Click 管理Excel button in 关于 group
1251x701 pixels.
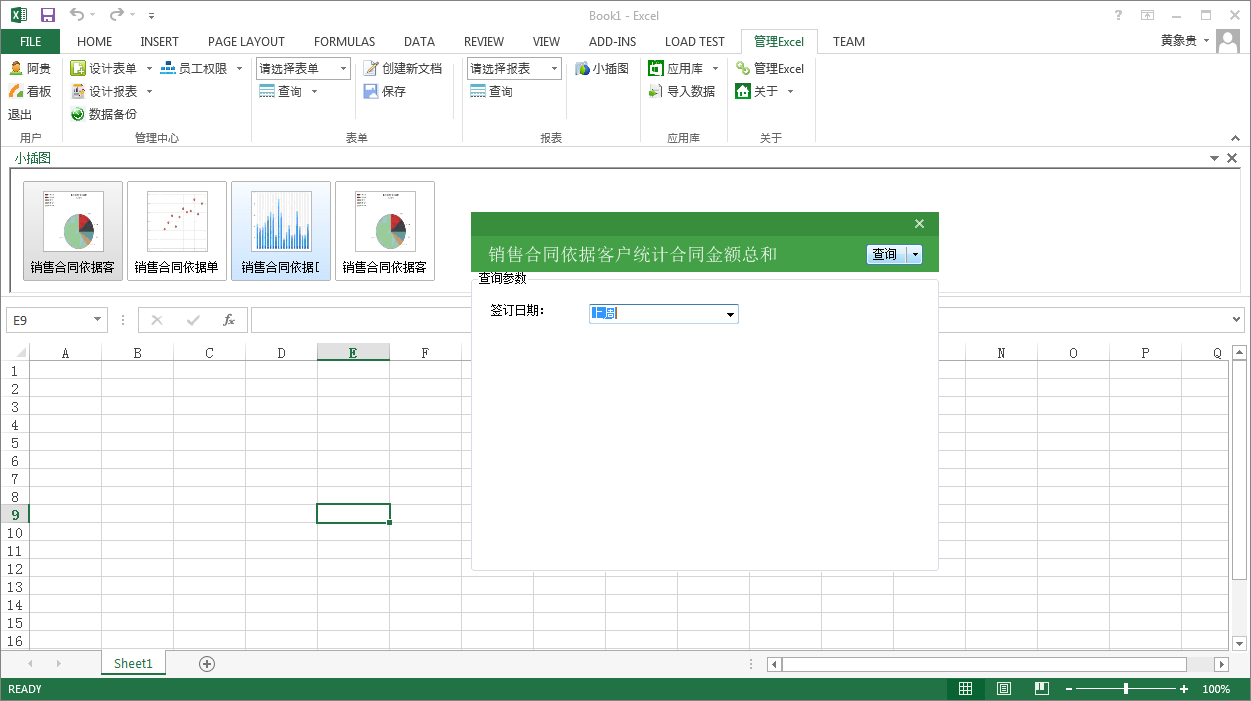(x=770, y=68)
